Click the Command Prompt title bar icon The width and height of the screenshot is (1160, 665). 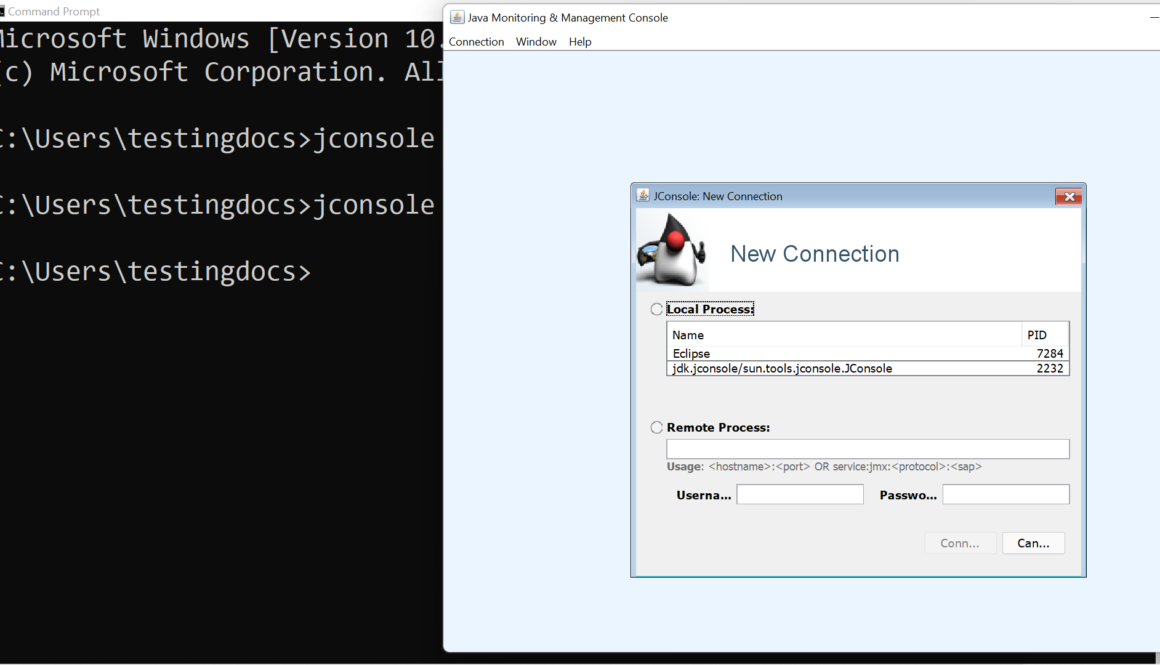click(x=2, y=11)
